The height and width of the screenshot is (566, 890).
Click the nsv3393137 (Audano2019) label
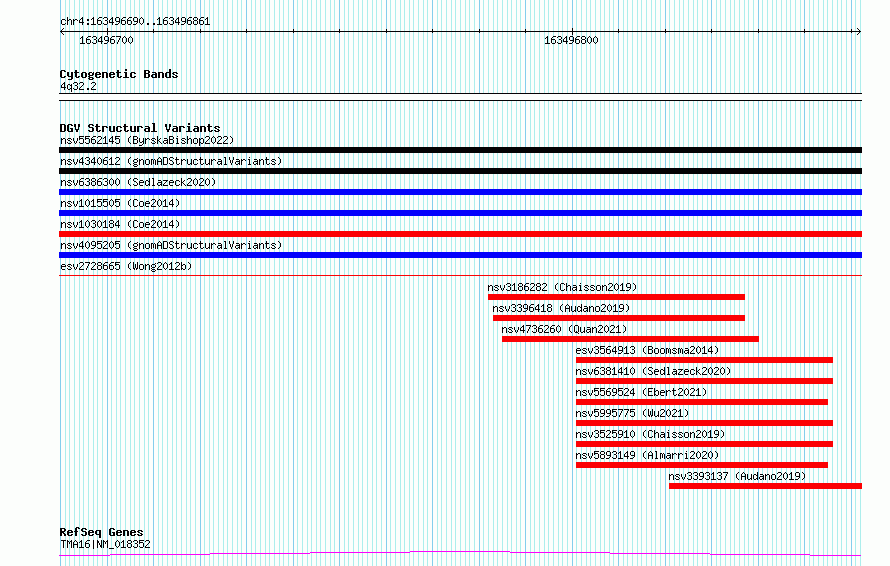(737, 476)
